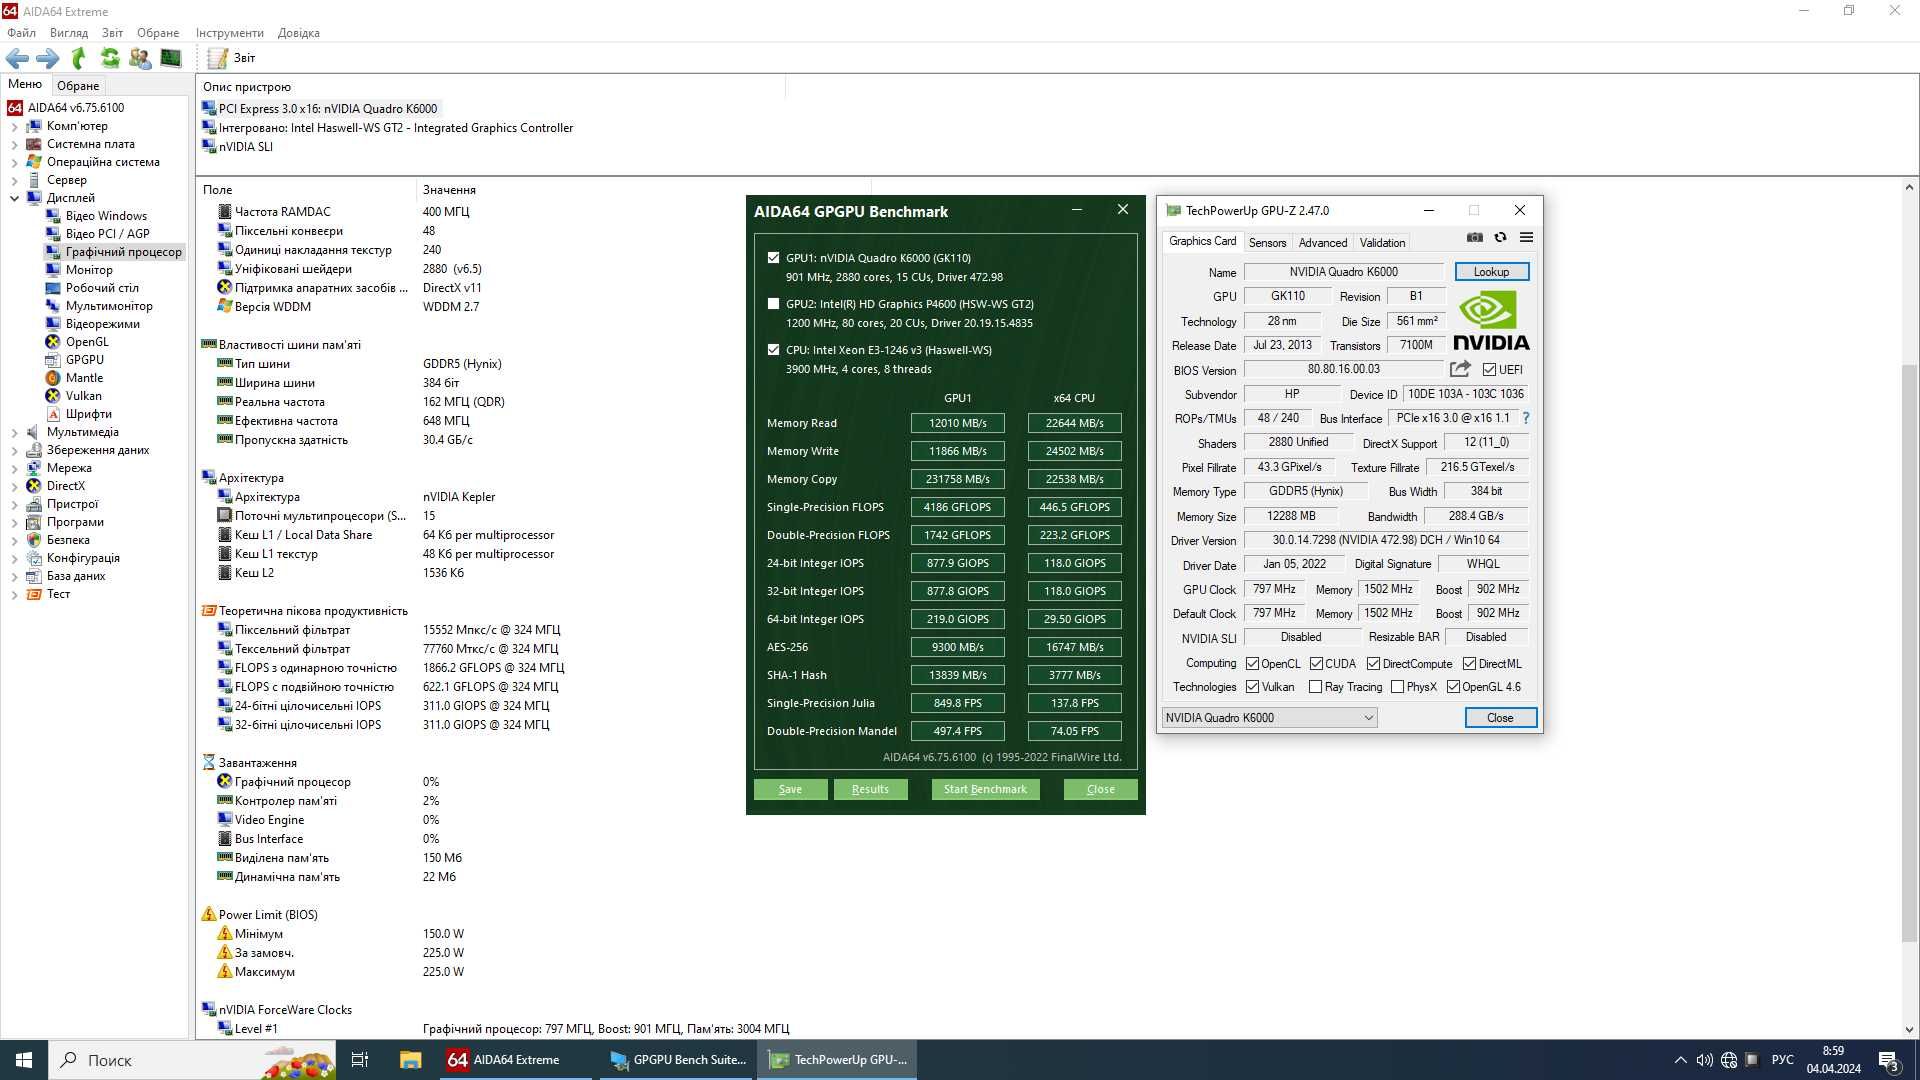The height and width of the screenshot is (1080, 1920).
Task: Check GPU2 Intel HD Graphics P4600 checkbox
Action: [x=773, y=304]
